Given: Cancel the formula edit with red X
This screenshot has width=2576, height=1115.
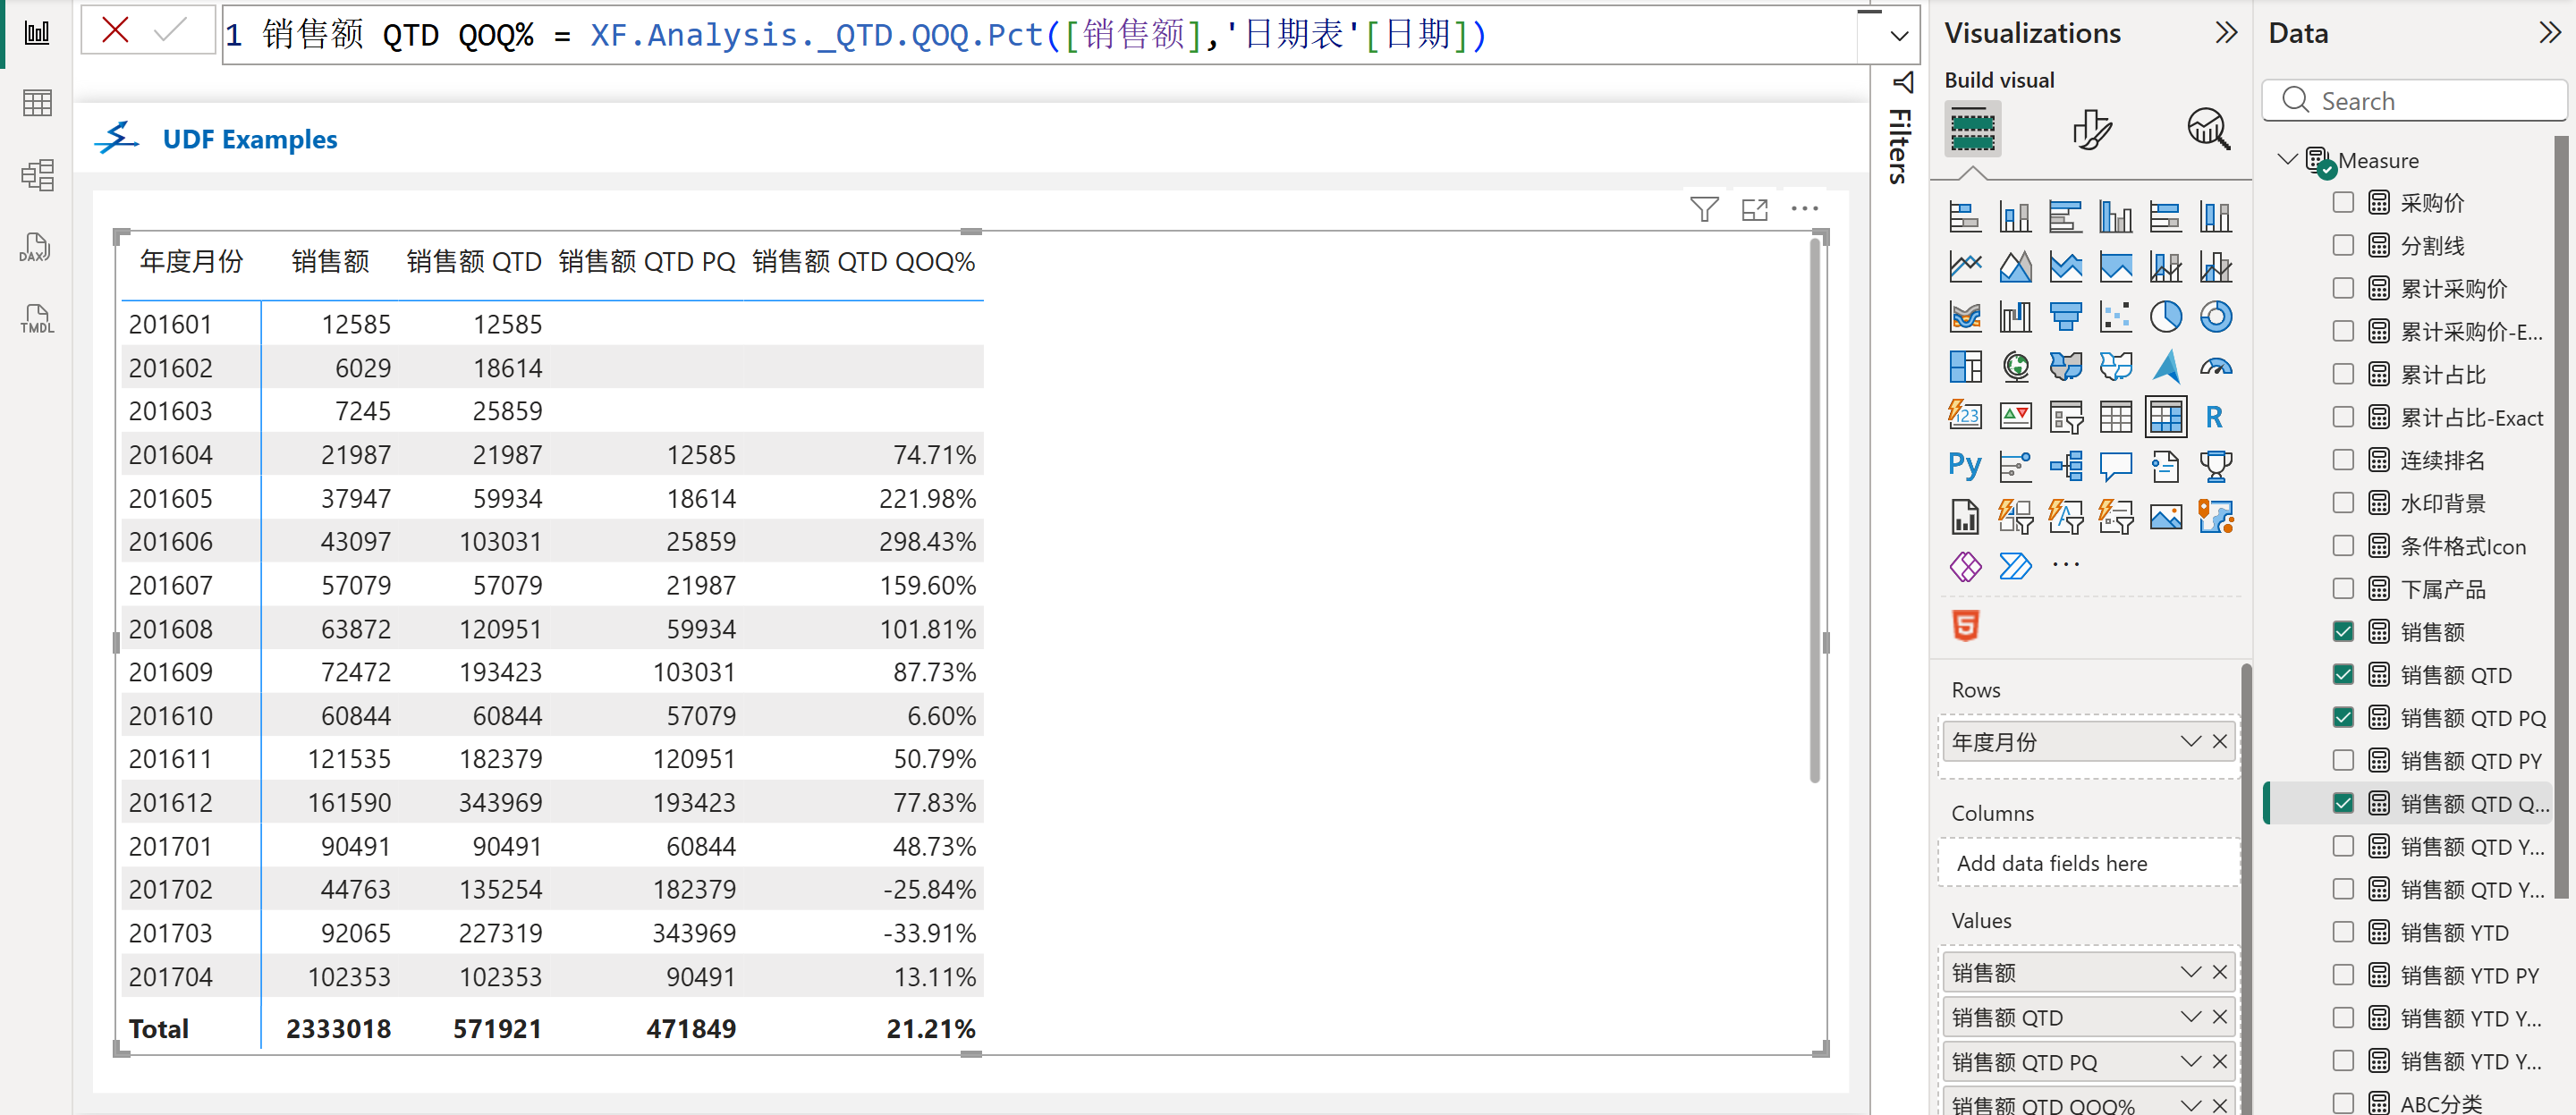Looking at the screenshot, I should pyautogui.click(x=116, y=30).
